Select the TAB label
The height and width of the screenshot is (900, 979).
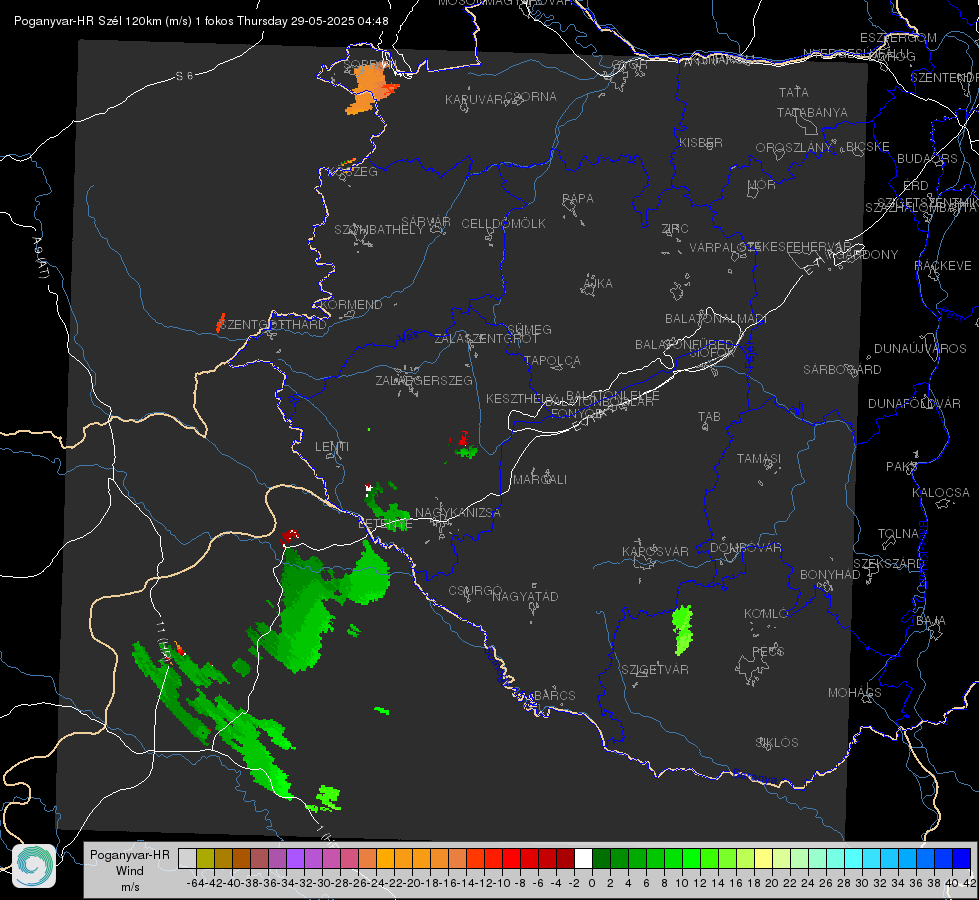click(709, 417)
